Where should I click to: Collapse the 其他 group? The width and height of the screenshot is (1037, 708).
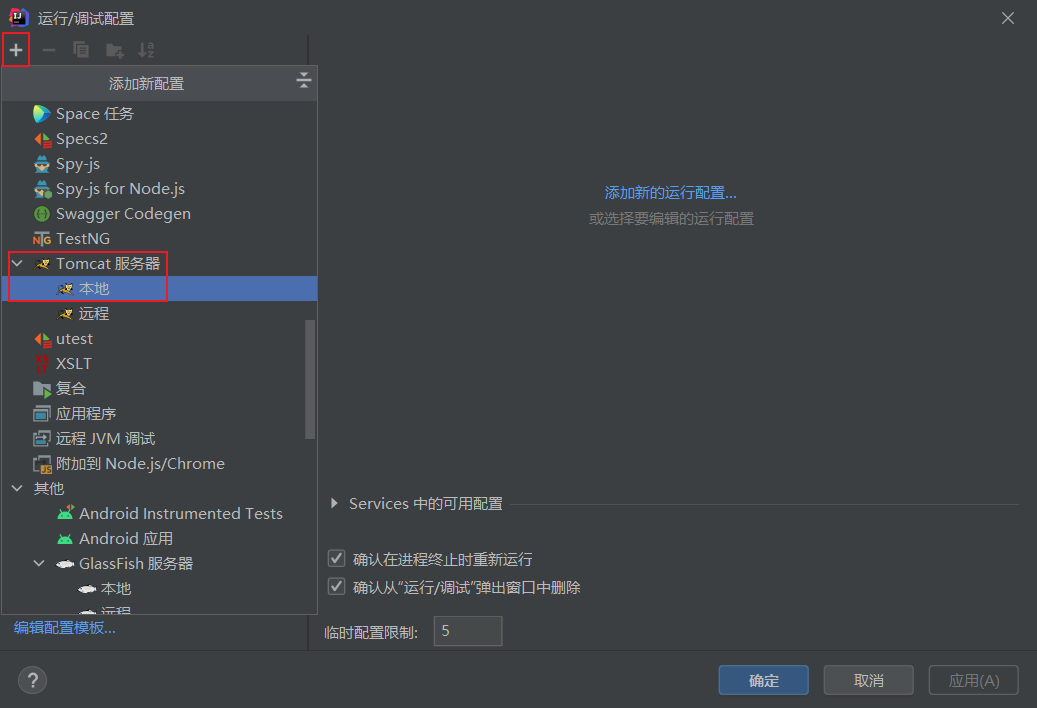tap(17, 489)
